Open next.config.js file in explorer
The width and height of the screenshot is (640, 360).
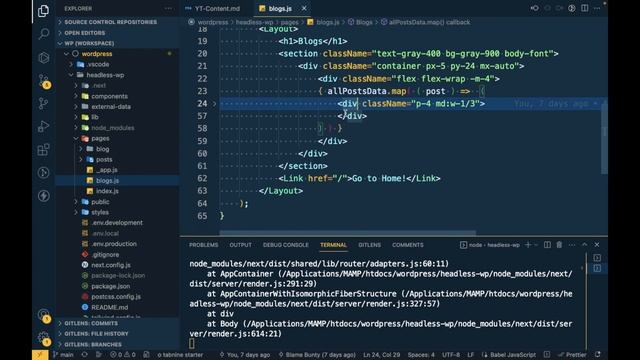pos(118,265)
